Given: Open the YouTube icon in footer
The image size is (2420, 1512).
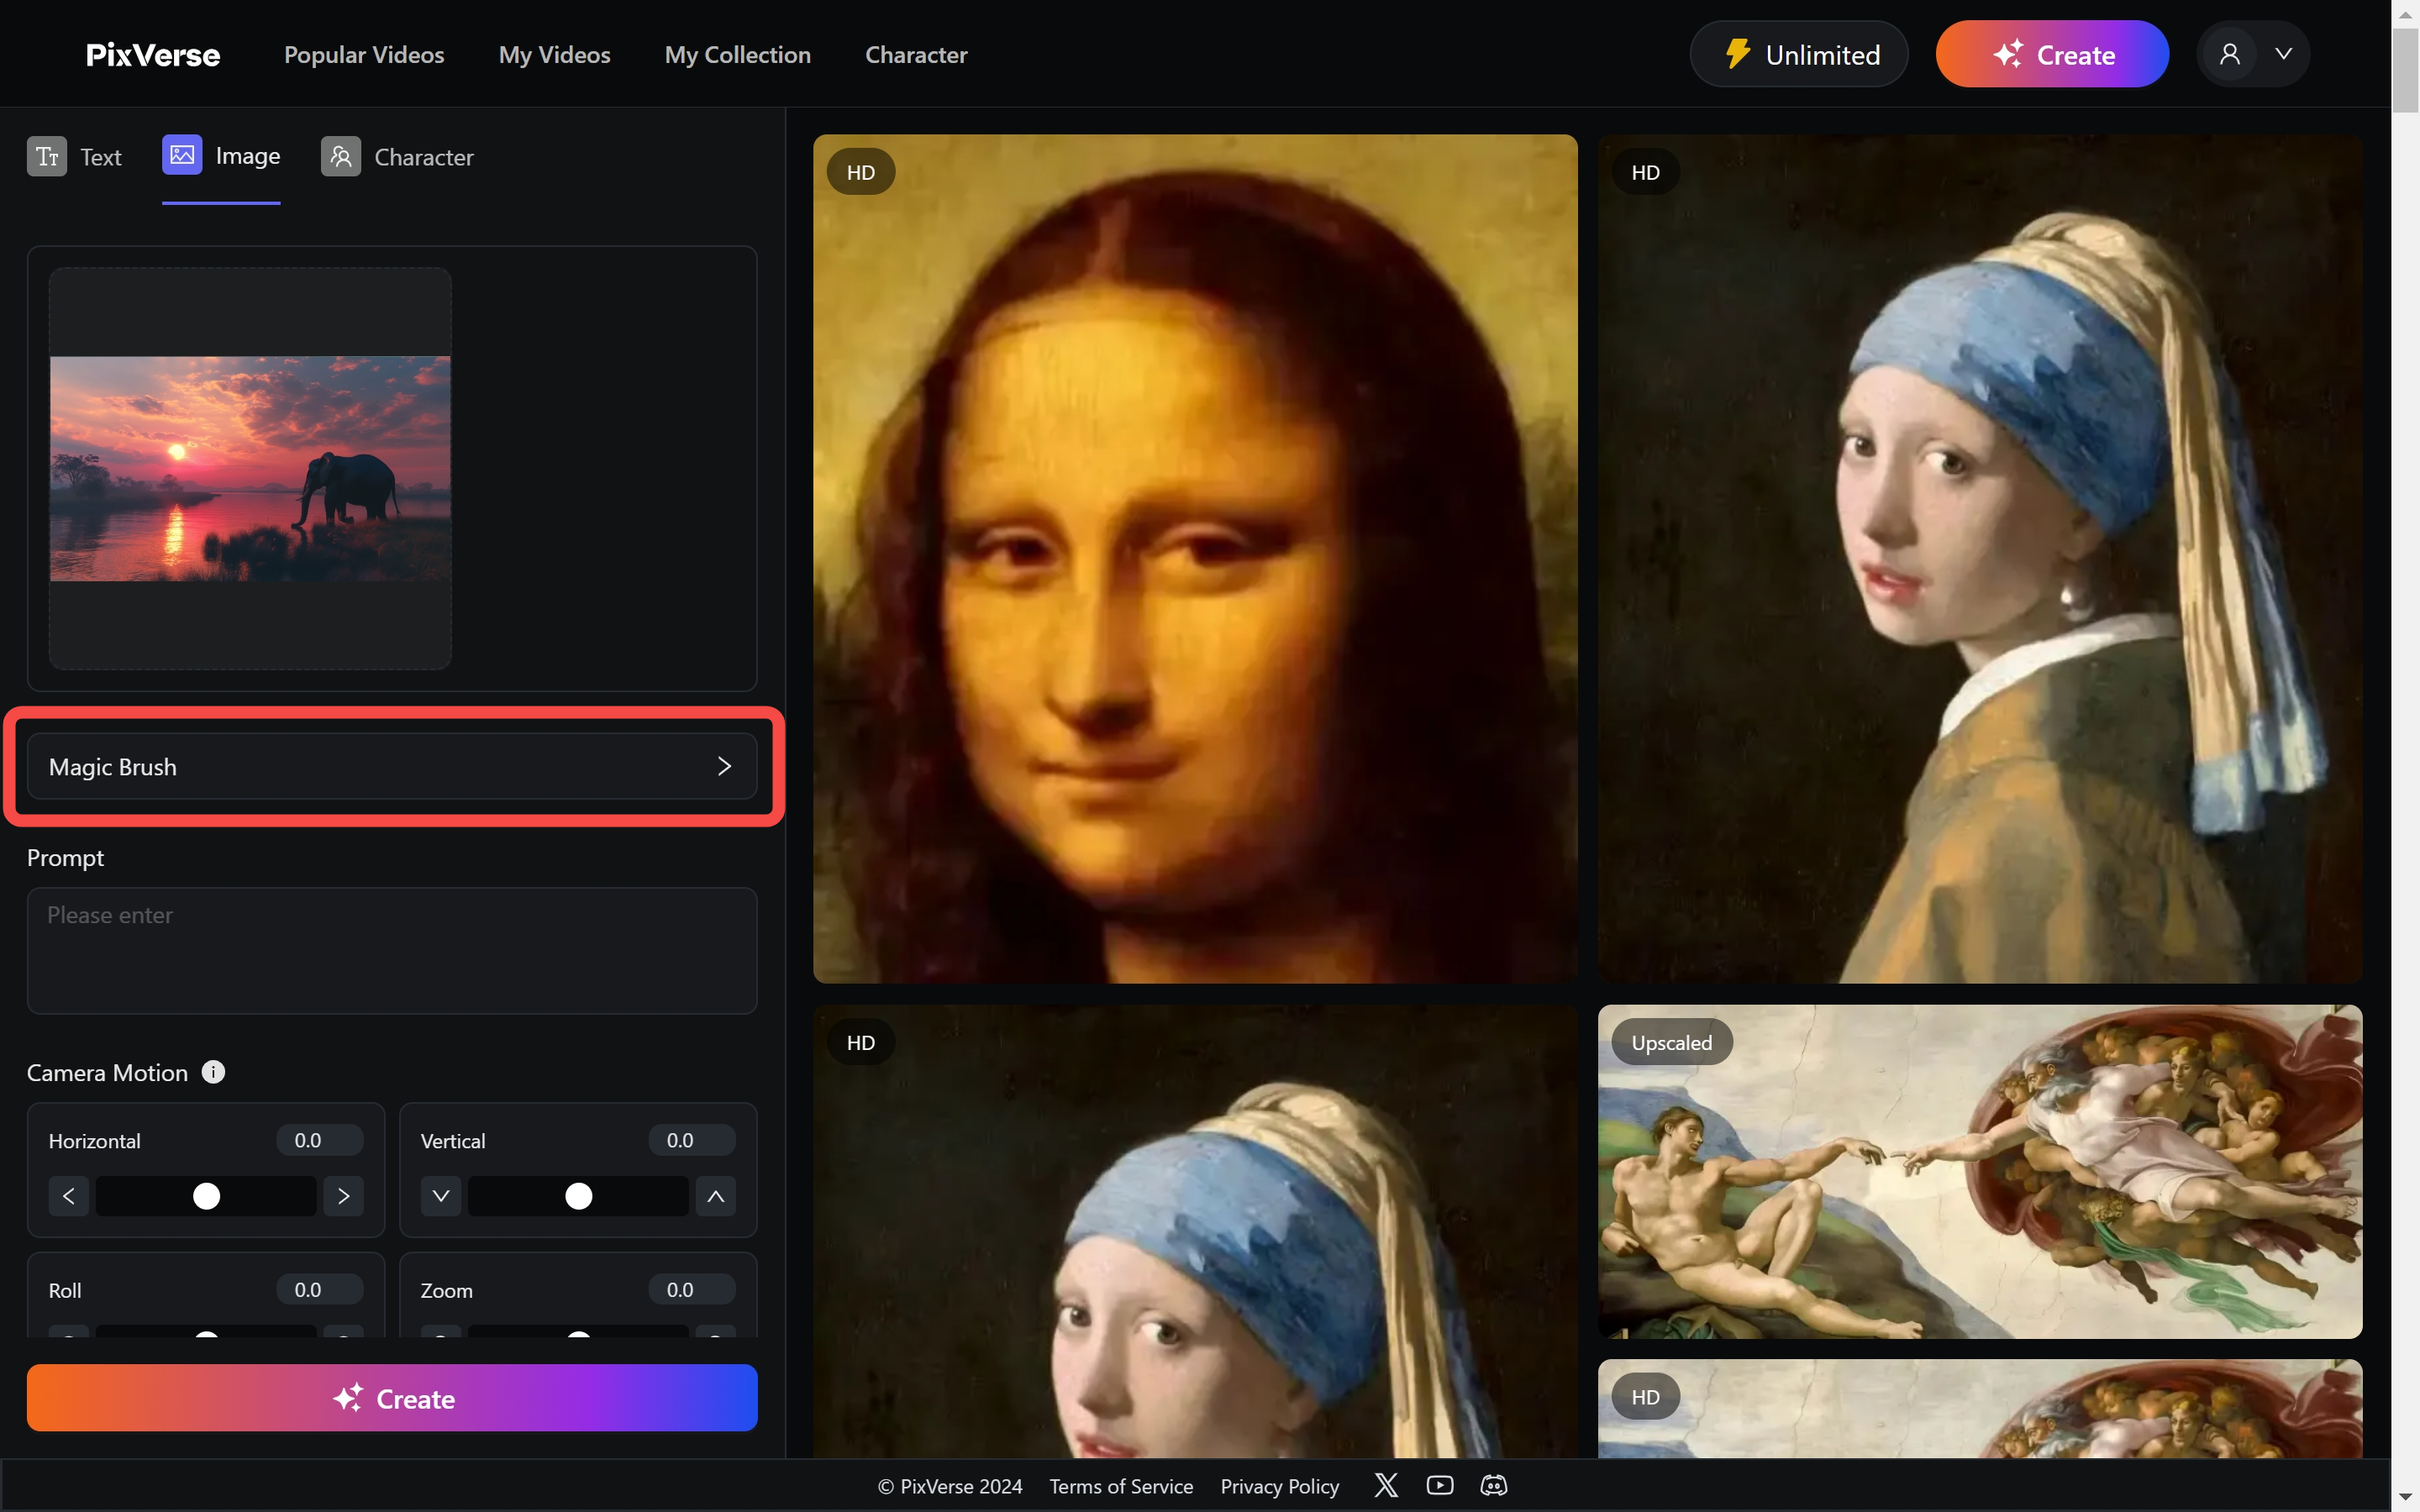Looking at the screenshot, I should tap(1440, 1485).
